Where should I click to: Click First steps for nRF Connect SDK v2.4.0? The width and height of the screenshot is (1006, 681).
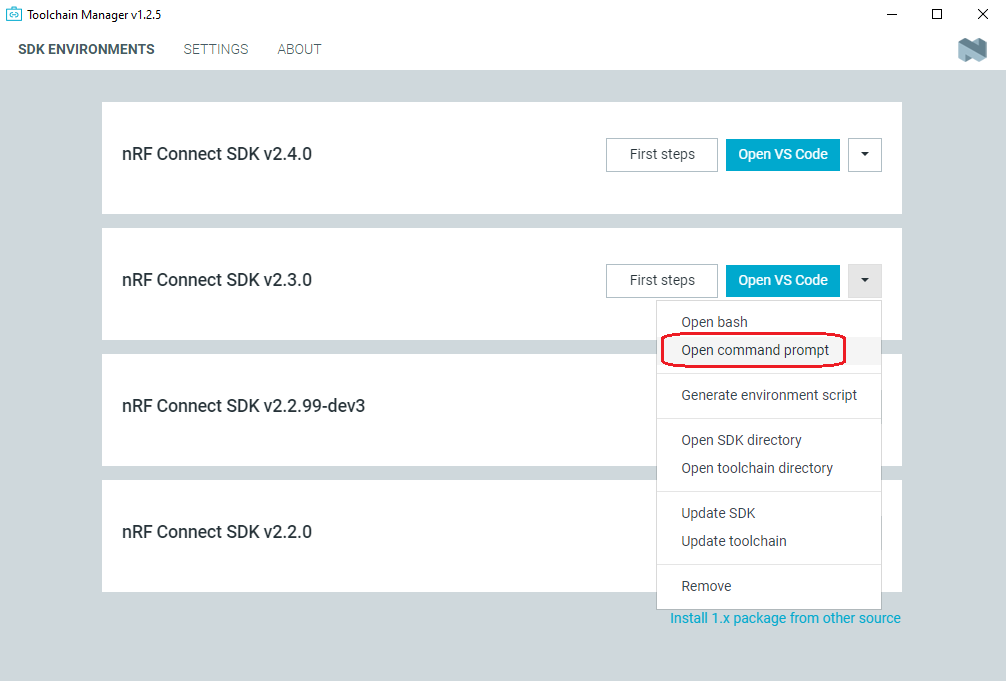[661, 155]
